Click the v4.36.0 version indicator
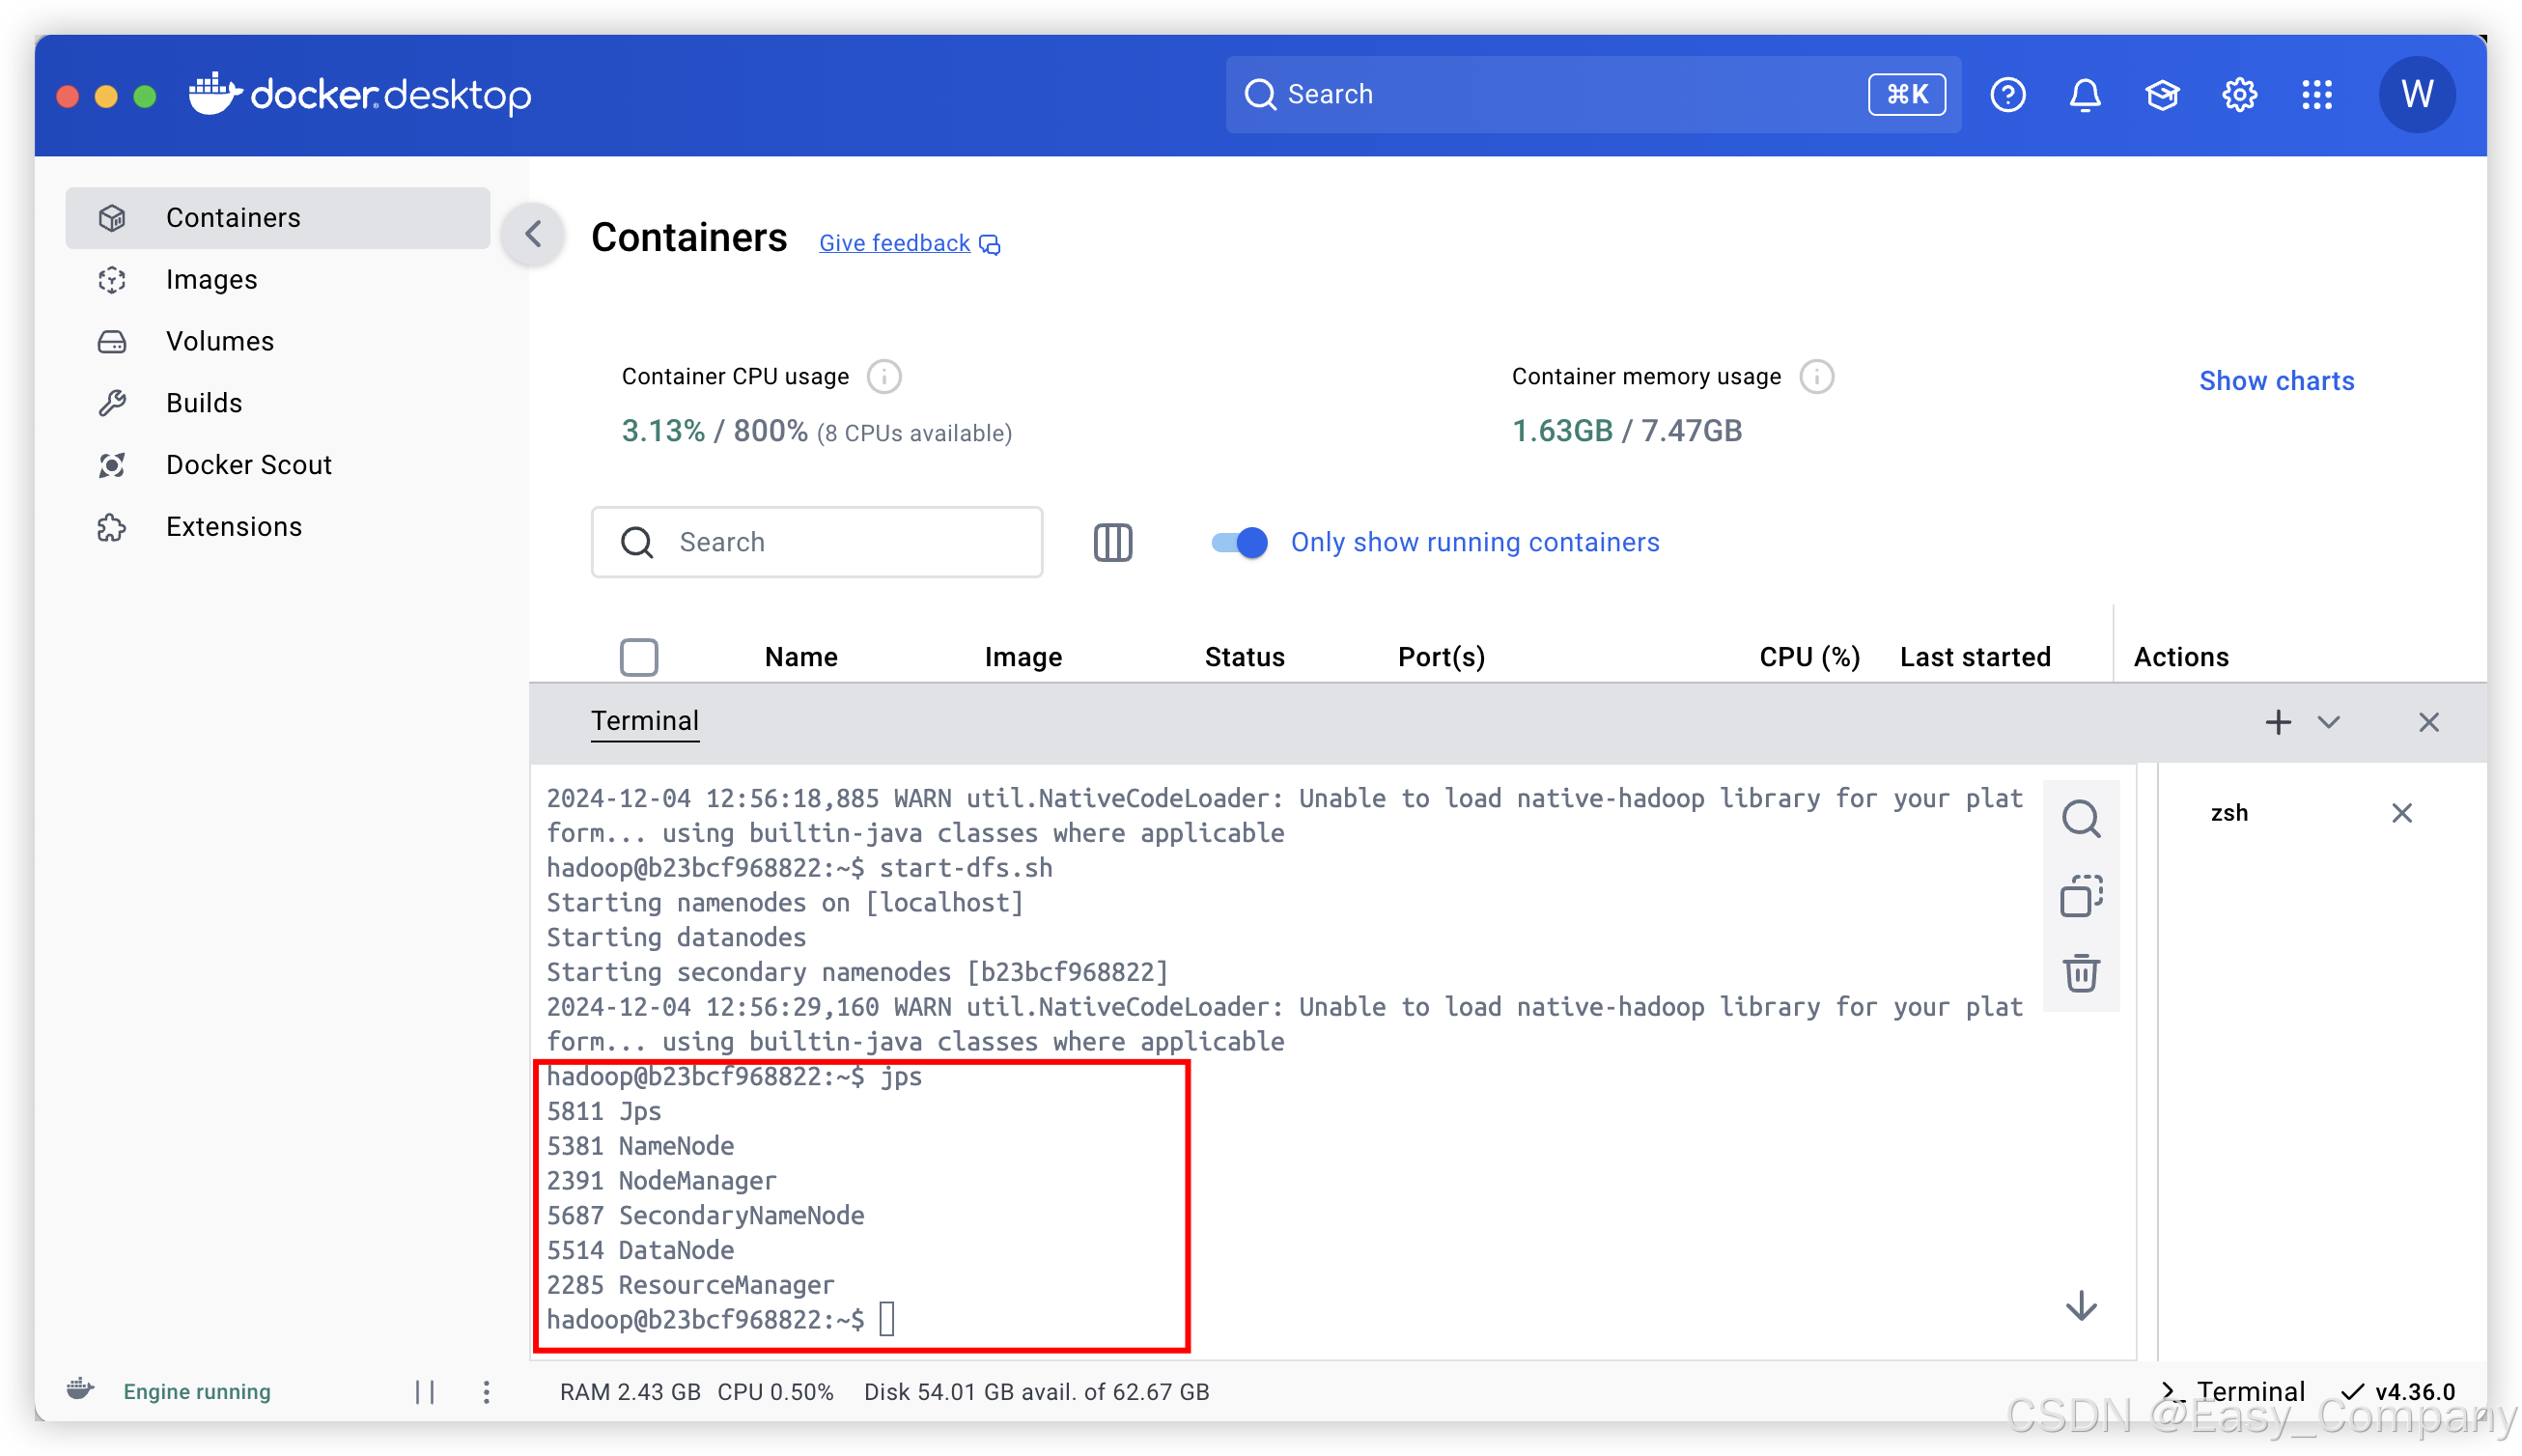The image size is (2522, 1456). (x=2399, y=1392)
